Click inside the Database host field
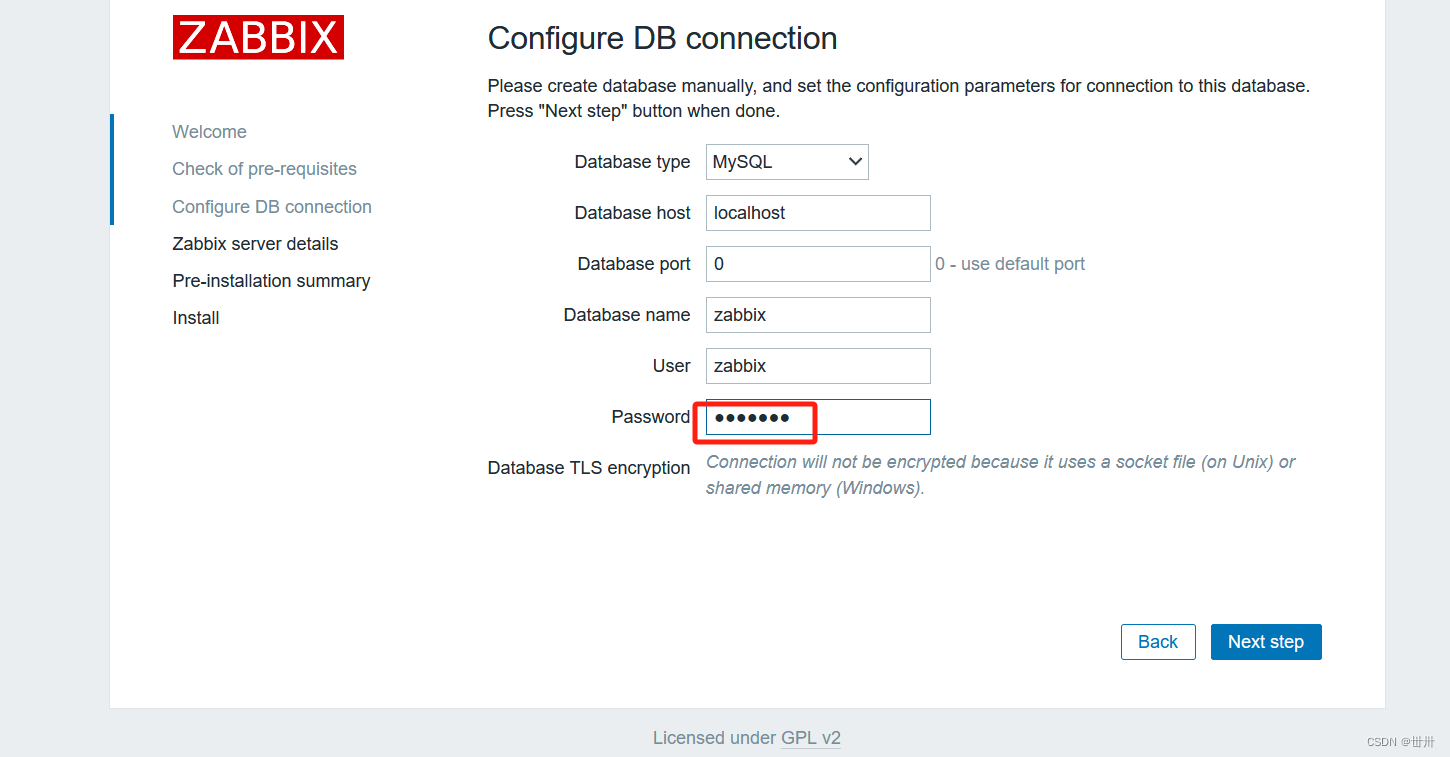Screen dimensions: 1450x757 [x=817, y=212]
